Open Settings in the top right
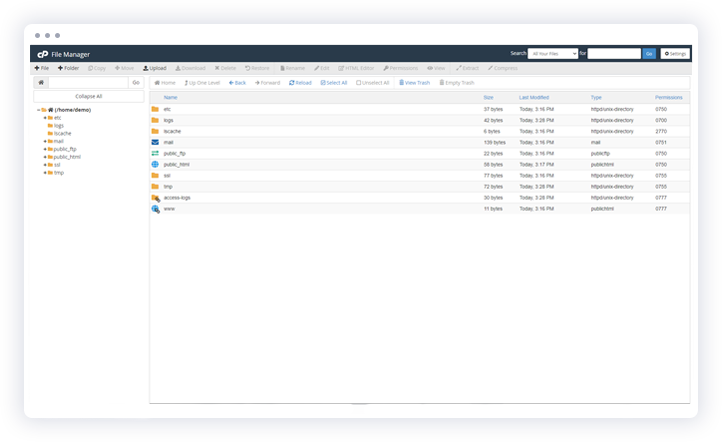The image size is (722, 442). coord(675,53)
